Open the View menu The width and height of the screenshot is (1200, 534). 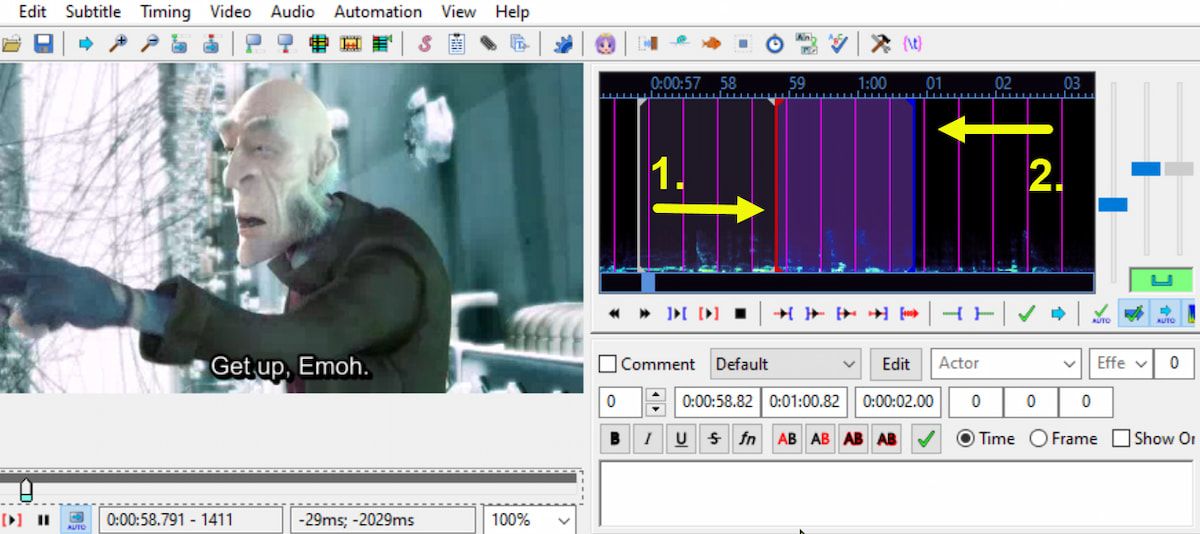pyautogui.click(x=458, y=12)
